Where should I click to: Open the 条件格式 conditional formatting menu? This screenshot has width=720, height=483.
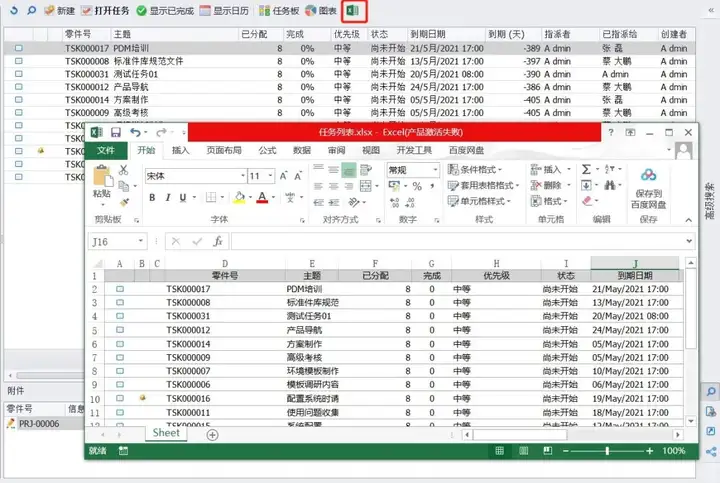pos(475,170)
